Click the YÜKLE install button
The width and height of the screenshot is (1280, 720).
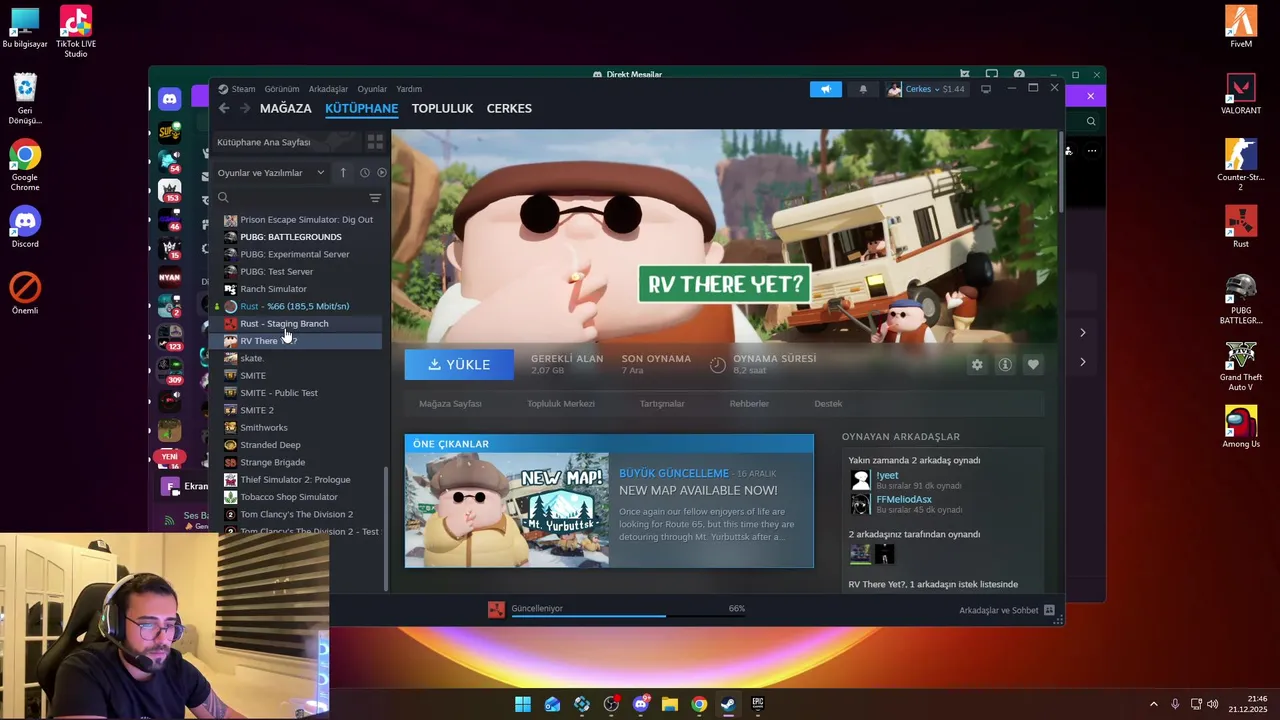pyautogui.click(x=459, y=365)
